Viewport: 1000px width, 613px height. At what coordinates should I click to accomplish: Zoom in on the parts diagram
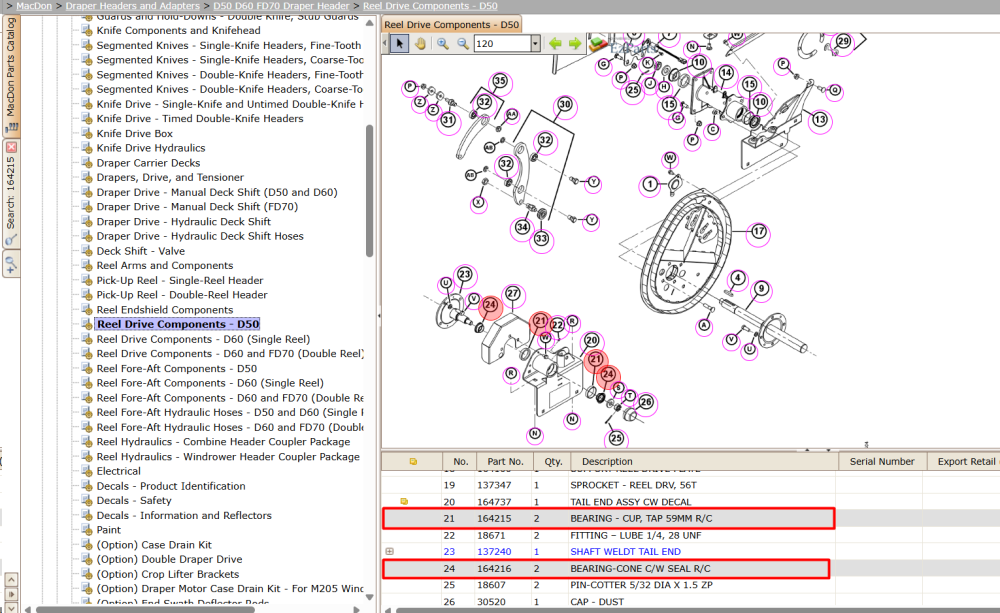[x=443, y=43]
